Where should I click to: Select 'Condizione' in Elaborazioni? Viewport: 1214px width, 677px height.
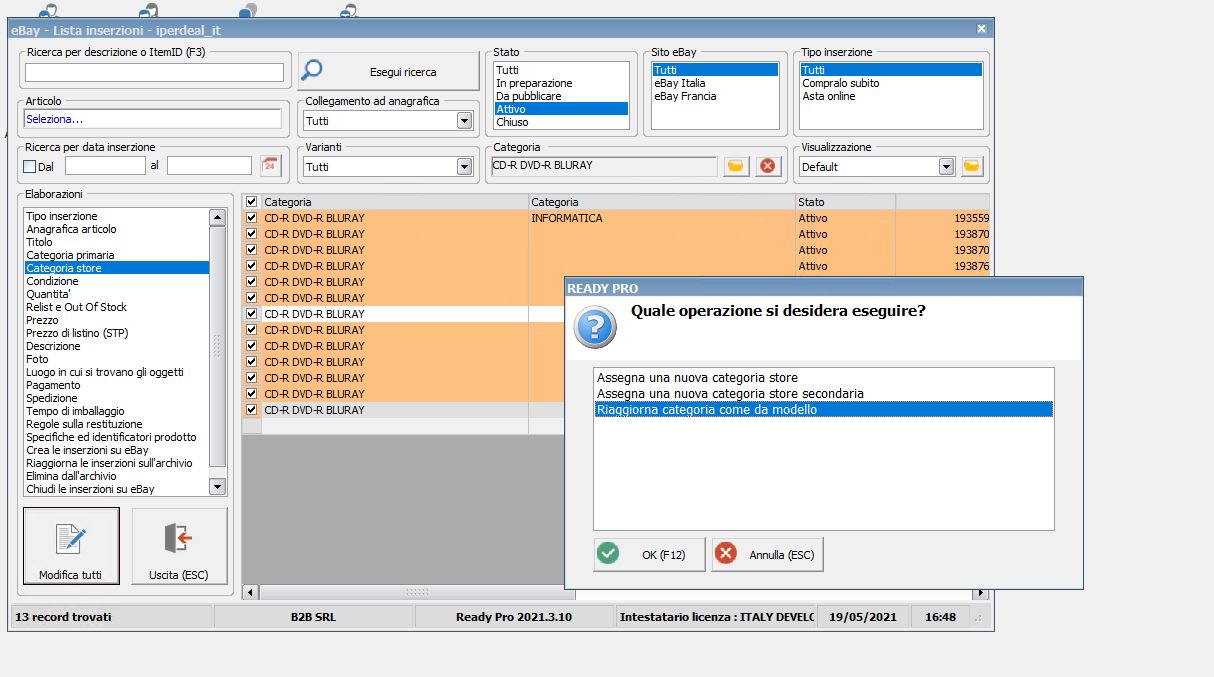click(117, 281)
